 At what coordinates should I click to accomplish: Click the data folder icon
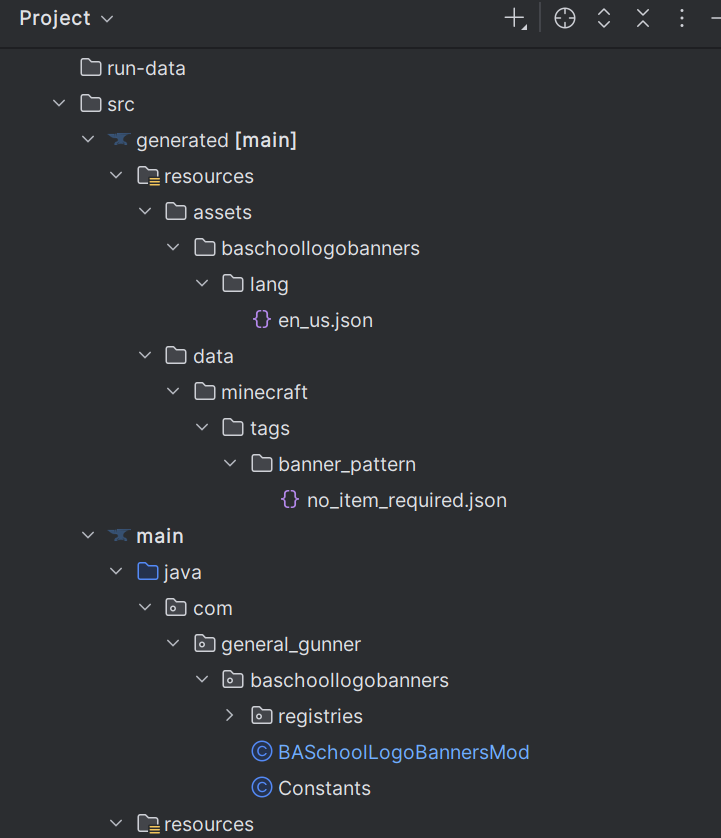tap(176, 355)
